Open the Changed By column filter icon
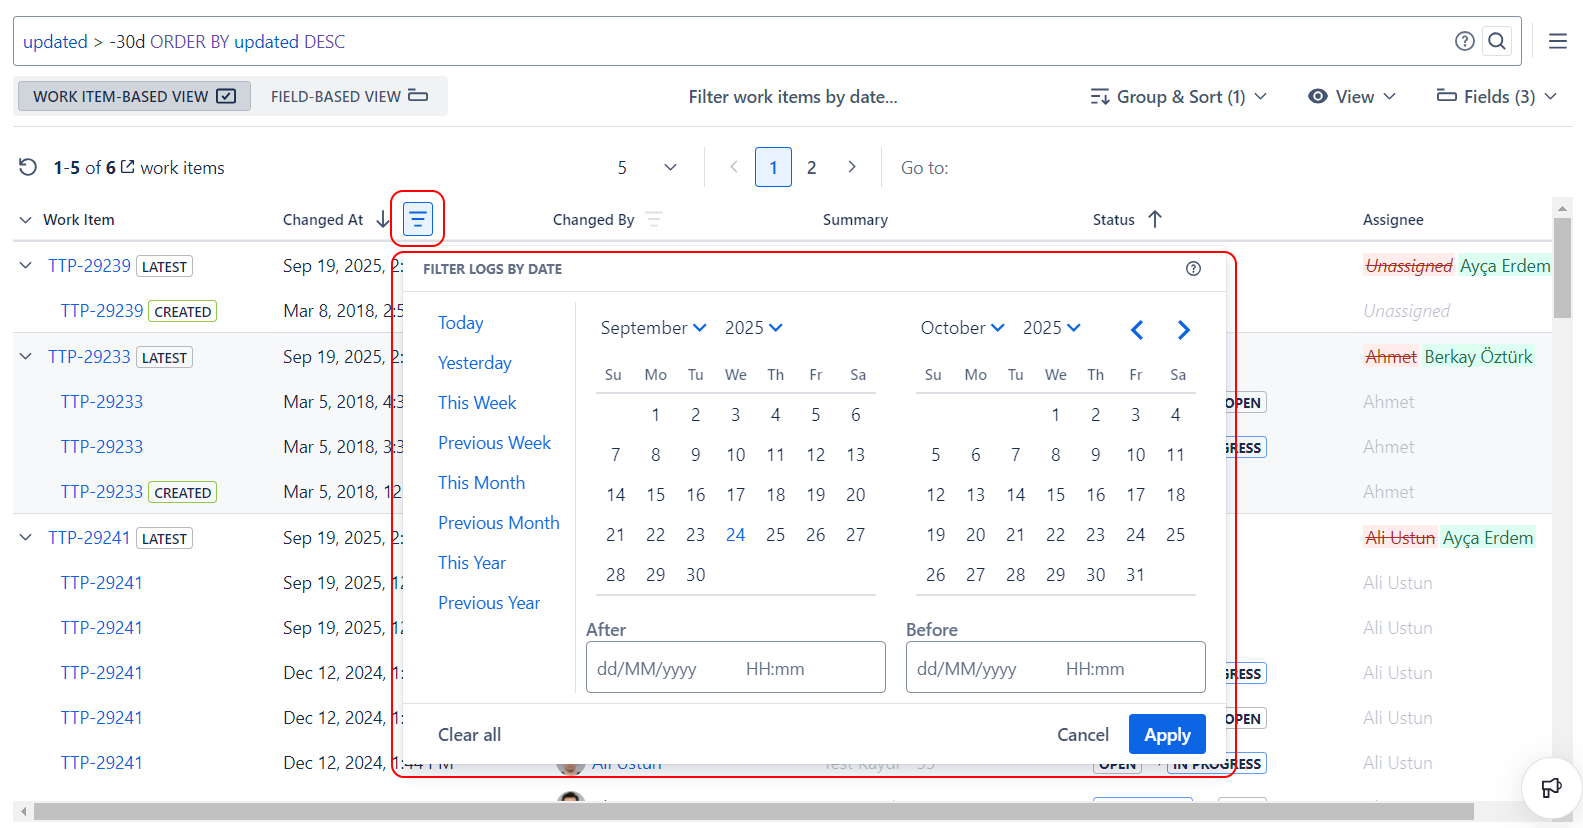 point(654,219)
